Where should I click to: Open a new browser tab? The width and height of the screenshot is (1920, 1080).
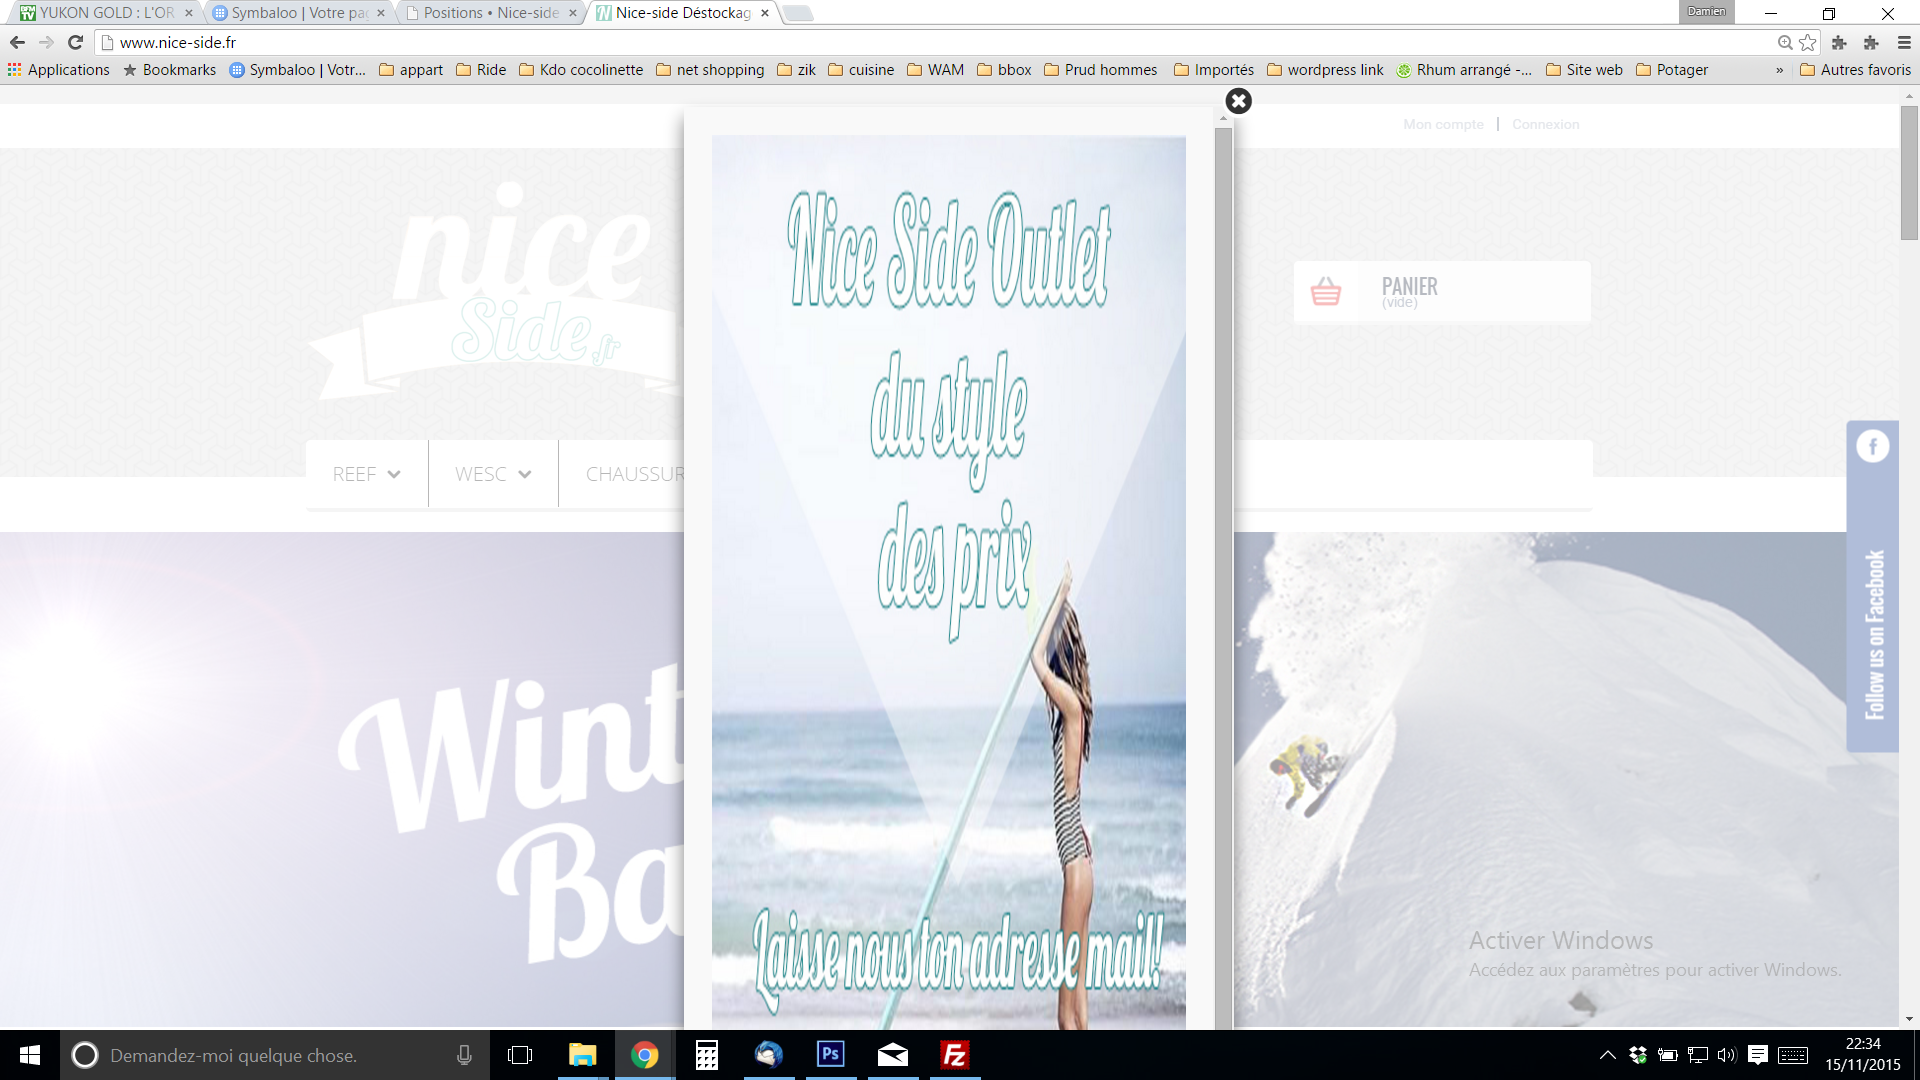click(797, 13)
